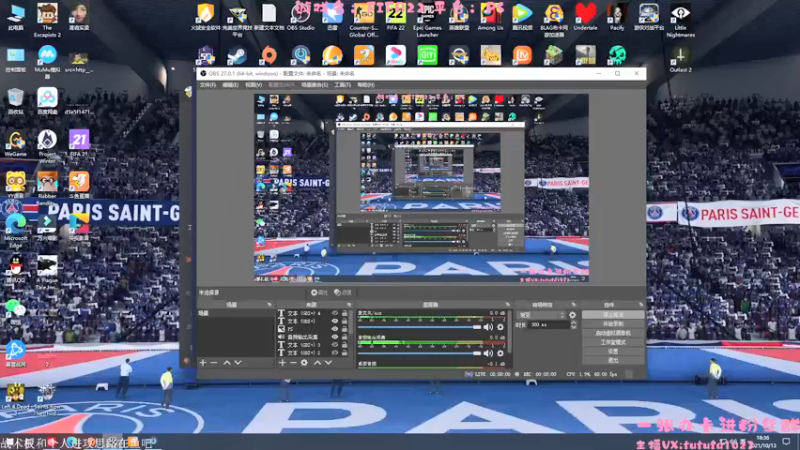Adjust the microphone volume slider
The width and height of the screenshot is (800, 450).
[x=419, y=327]
